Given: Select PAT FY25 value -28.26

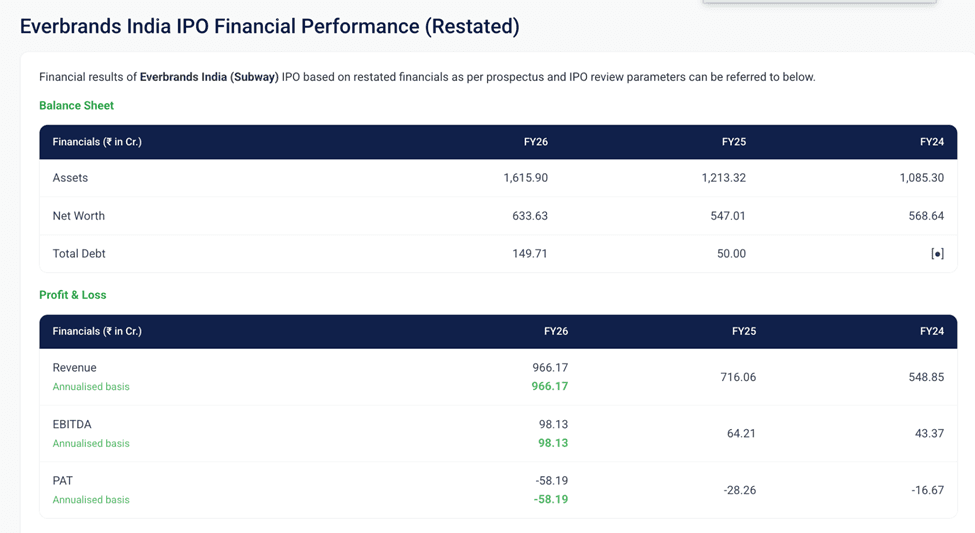Looking at the screenshot, I should pos(740,490).
